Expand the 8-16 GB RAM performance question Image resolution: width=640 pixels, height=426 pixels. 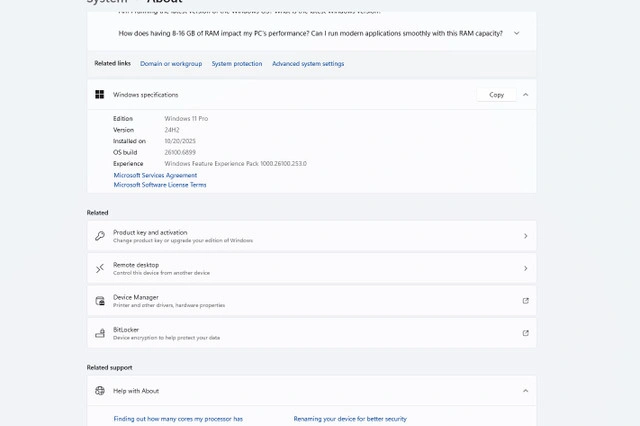tap(517, 33)
